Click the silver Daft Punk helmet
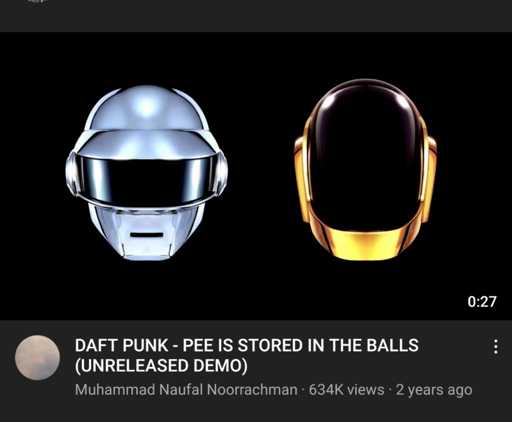512x422 pixels. pos(147,173)
